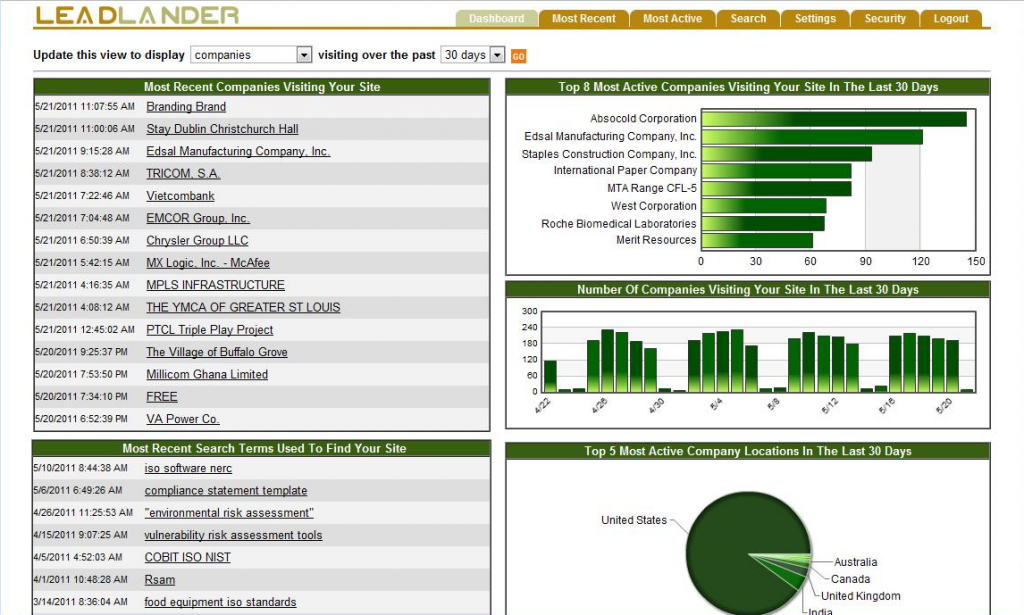Open the companies display dropdown

[251, 55]
